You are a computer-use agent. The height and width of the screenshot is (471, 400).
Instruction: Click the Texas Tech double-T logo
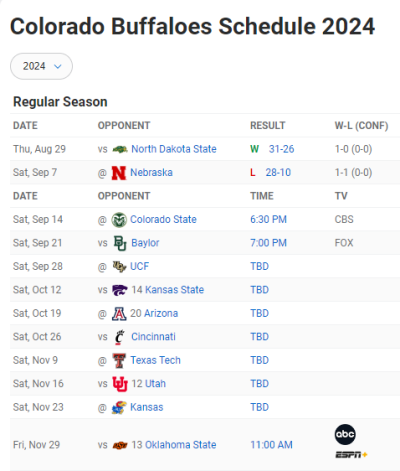(x=119, y=361)
